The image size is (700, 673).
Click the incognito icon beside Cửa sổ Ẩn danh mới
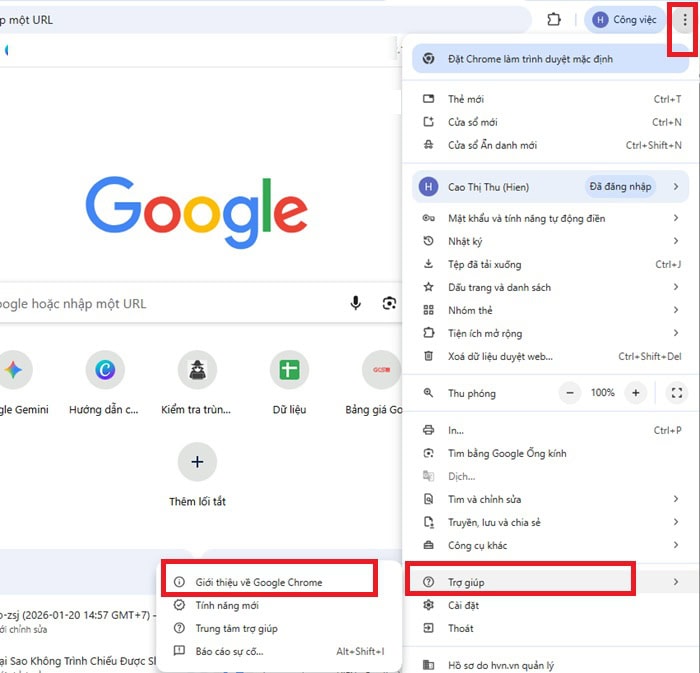428,145
